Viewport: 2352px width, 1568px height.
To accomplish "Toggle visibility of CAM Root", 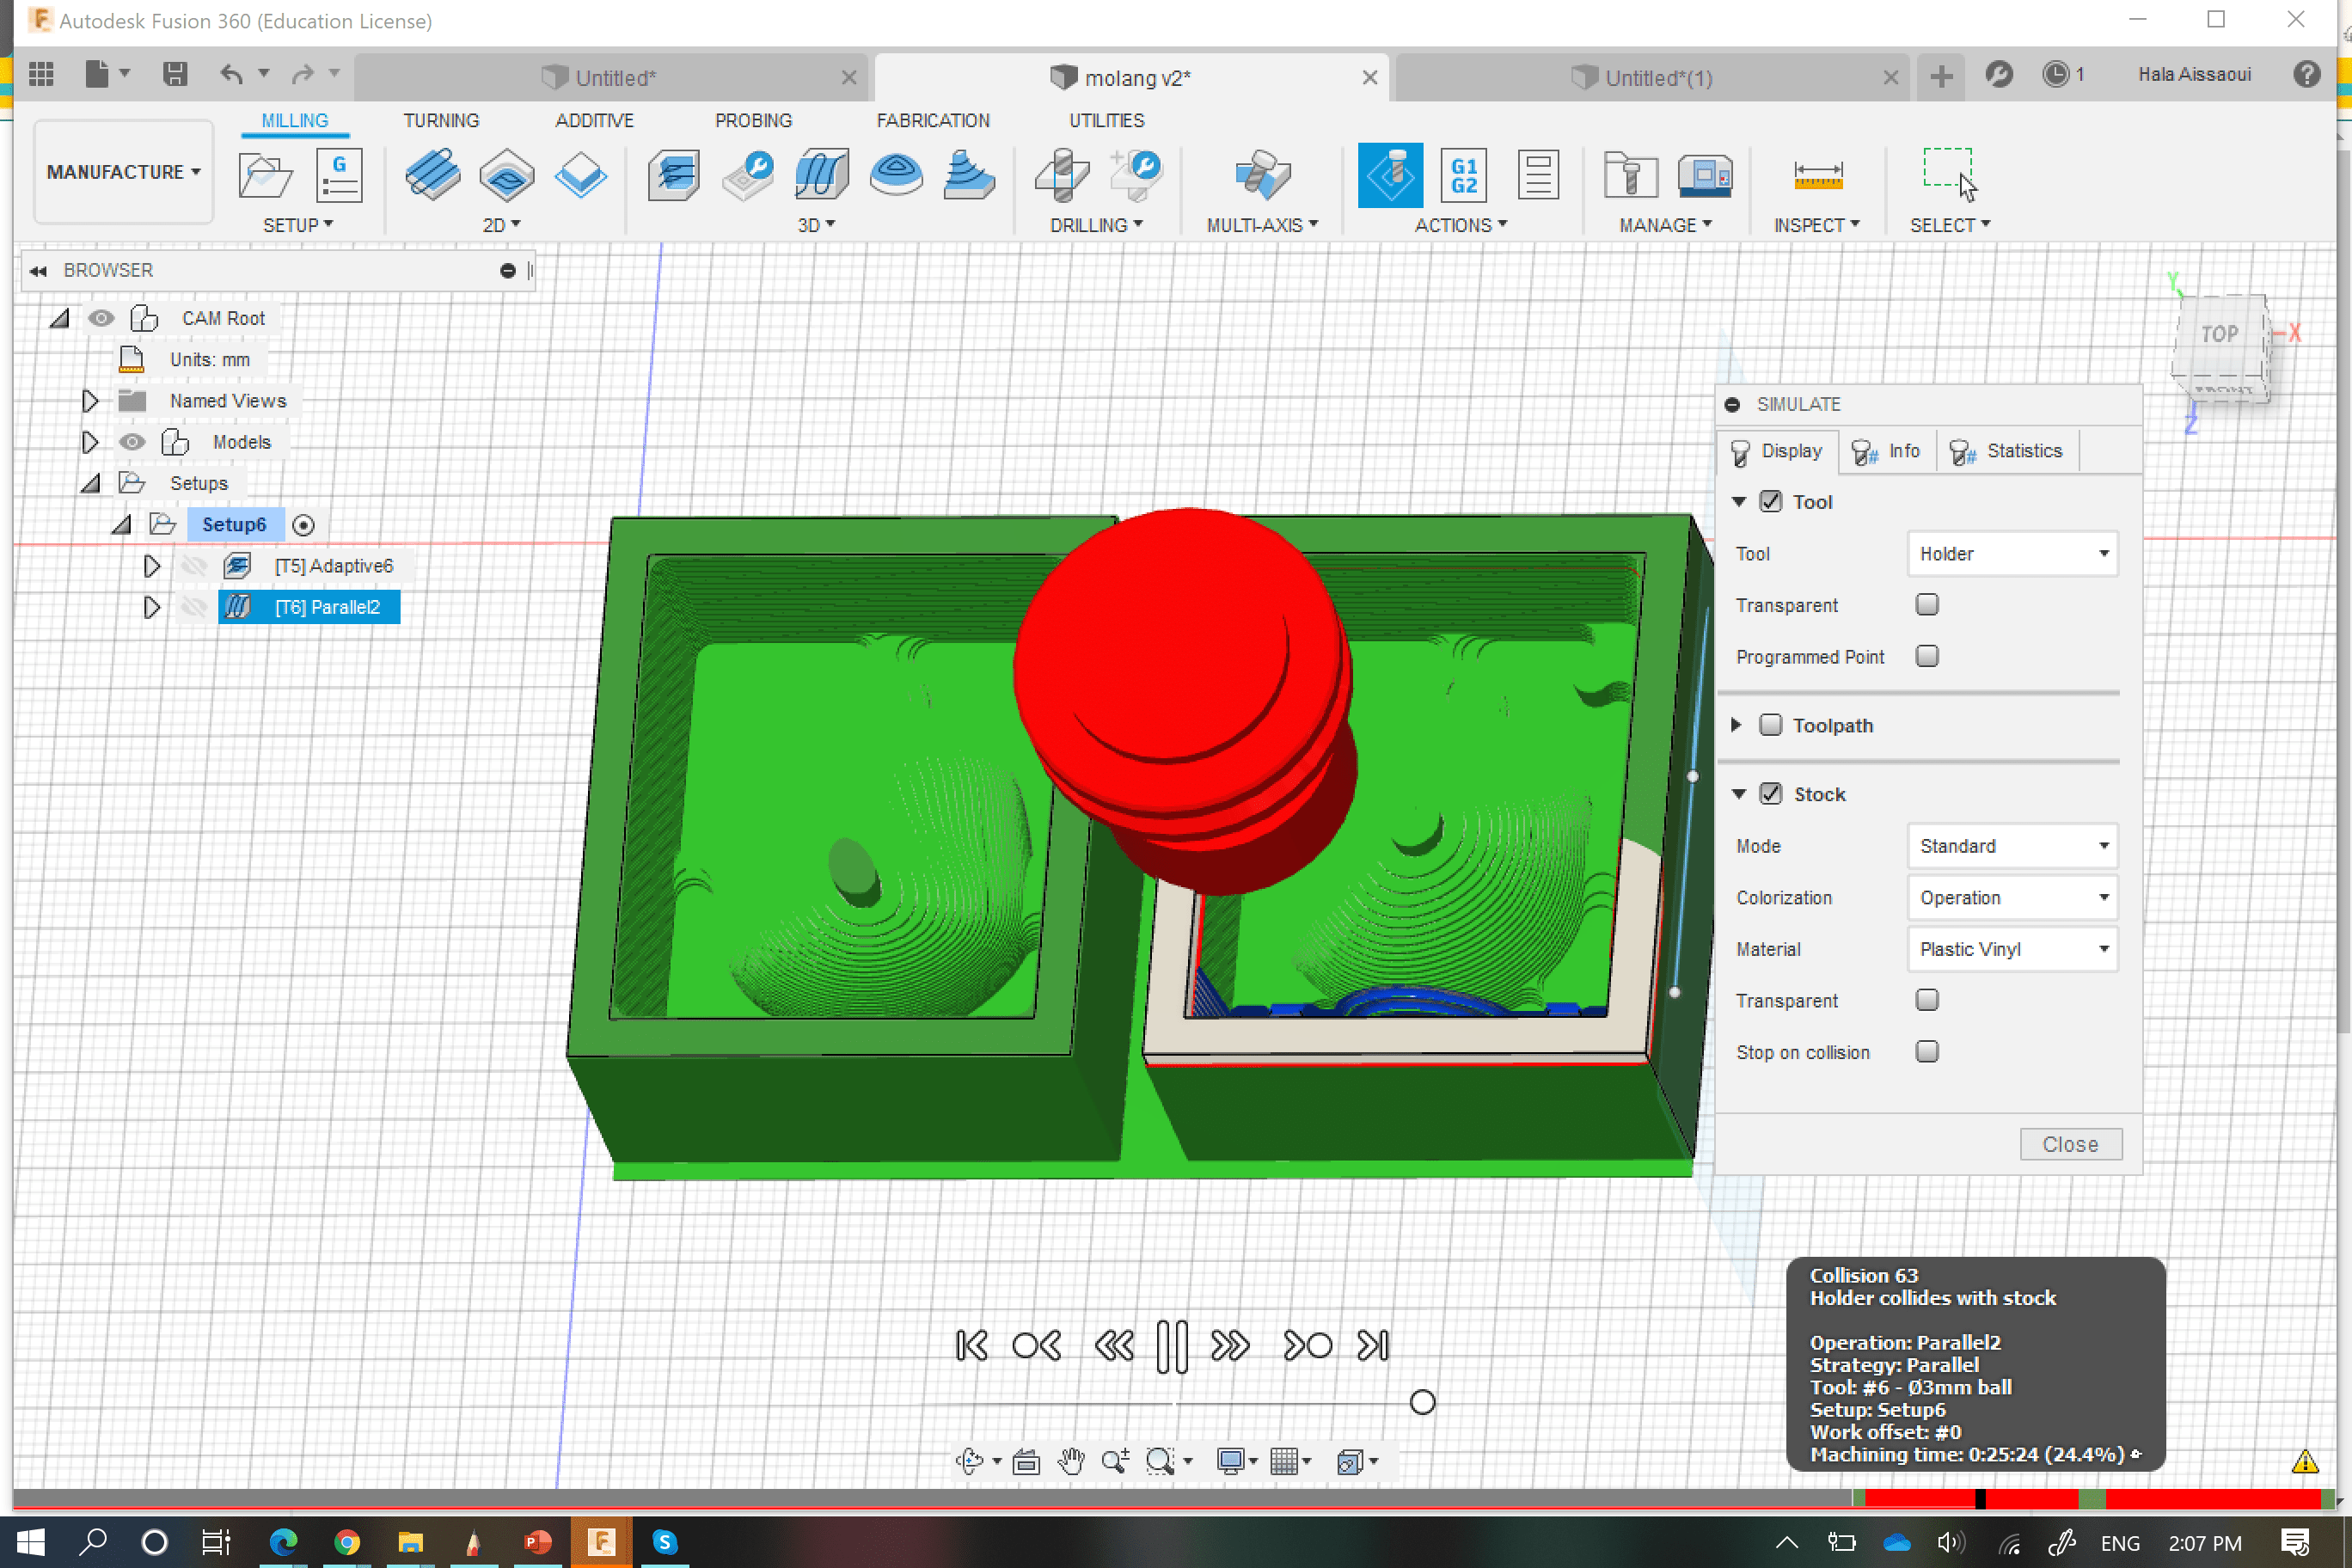I will 101,318.
